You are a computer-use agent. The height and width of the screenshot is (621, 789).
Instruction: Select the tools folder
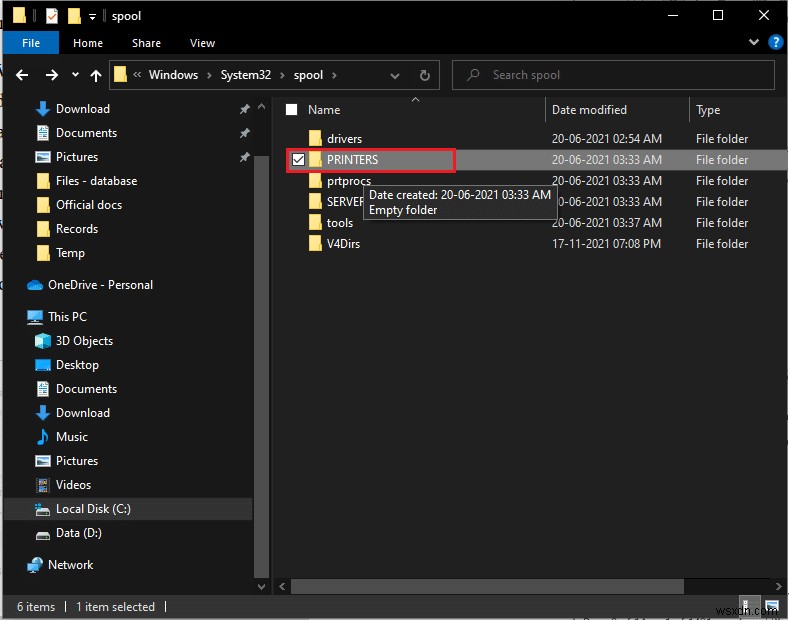coord(340,222)
